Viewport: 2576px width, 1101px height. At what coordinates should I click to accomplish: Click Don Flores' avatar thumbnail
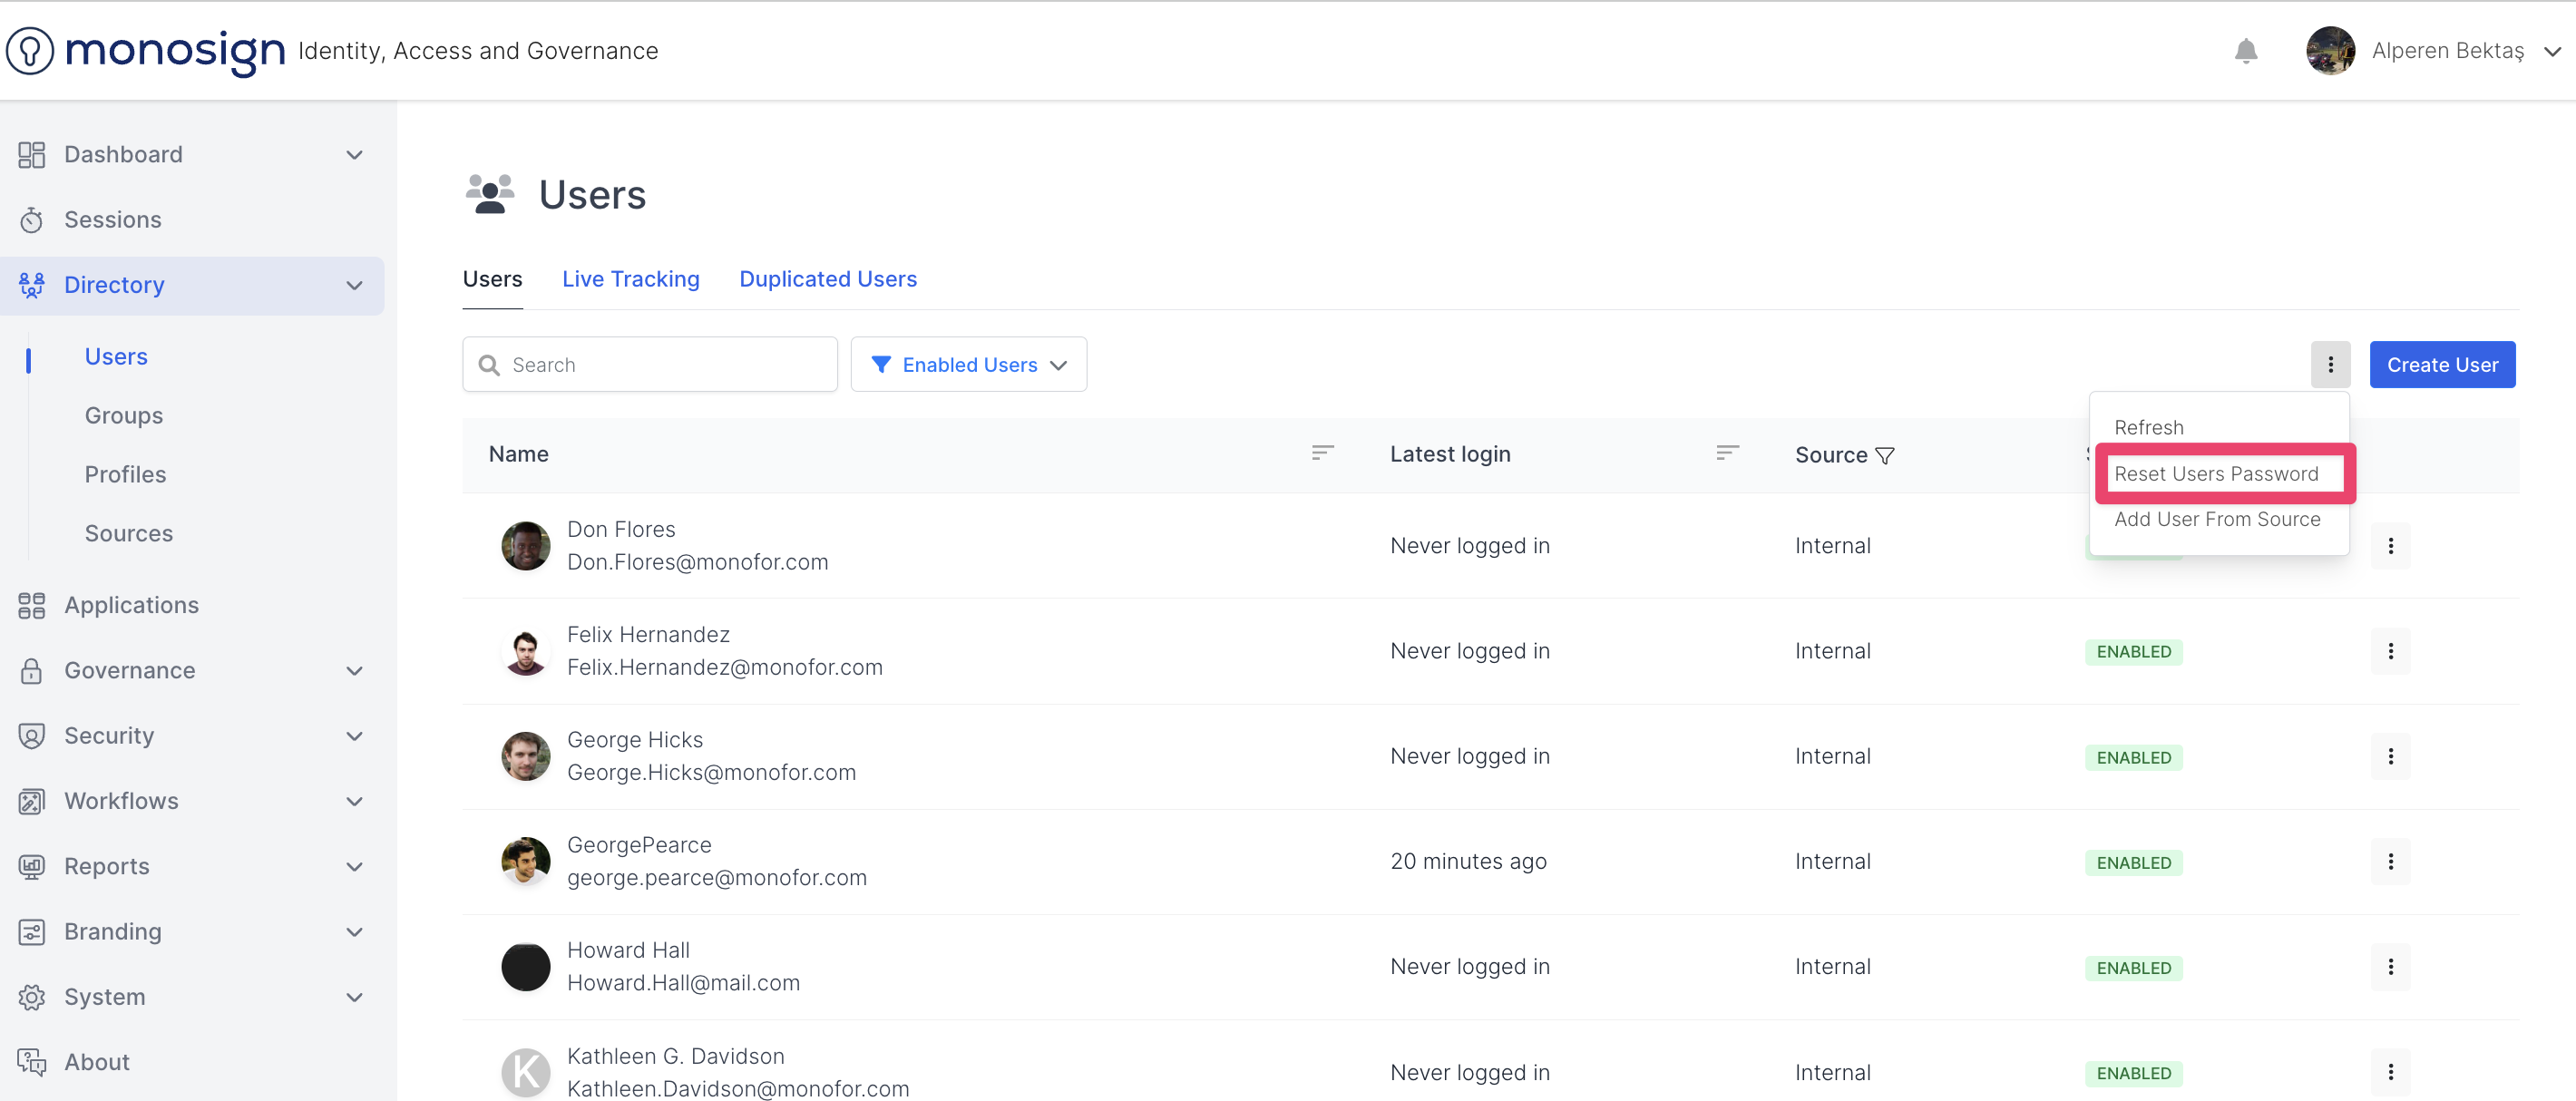pyautogui.click(x=525, y=546)
